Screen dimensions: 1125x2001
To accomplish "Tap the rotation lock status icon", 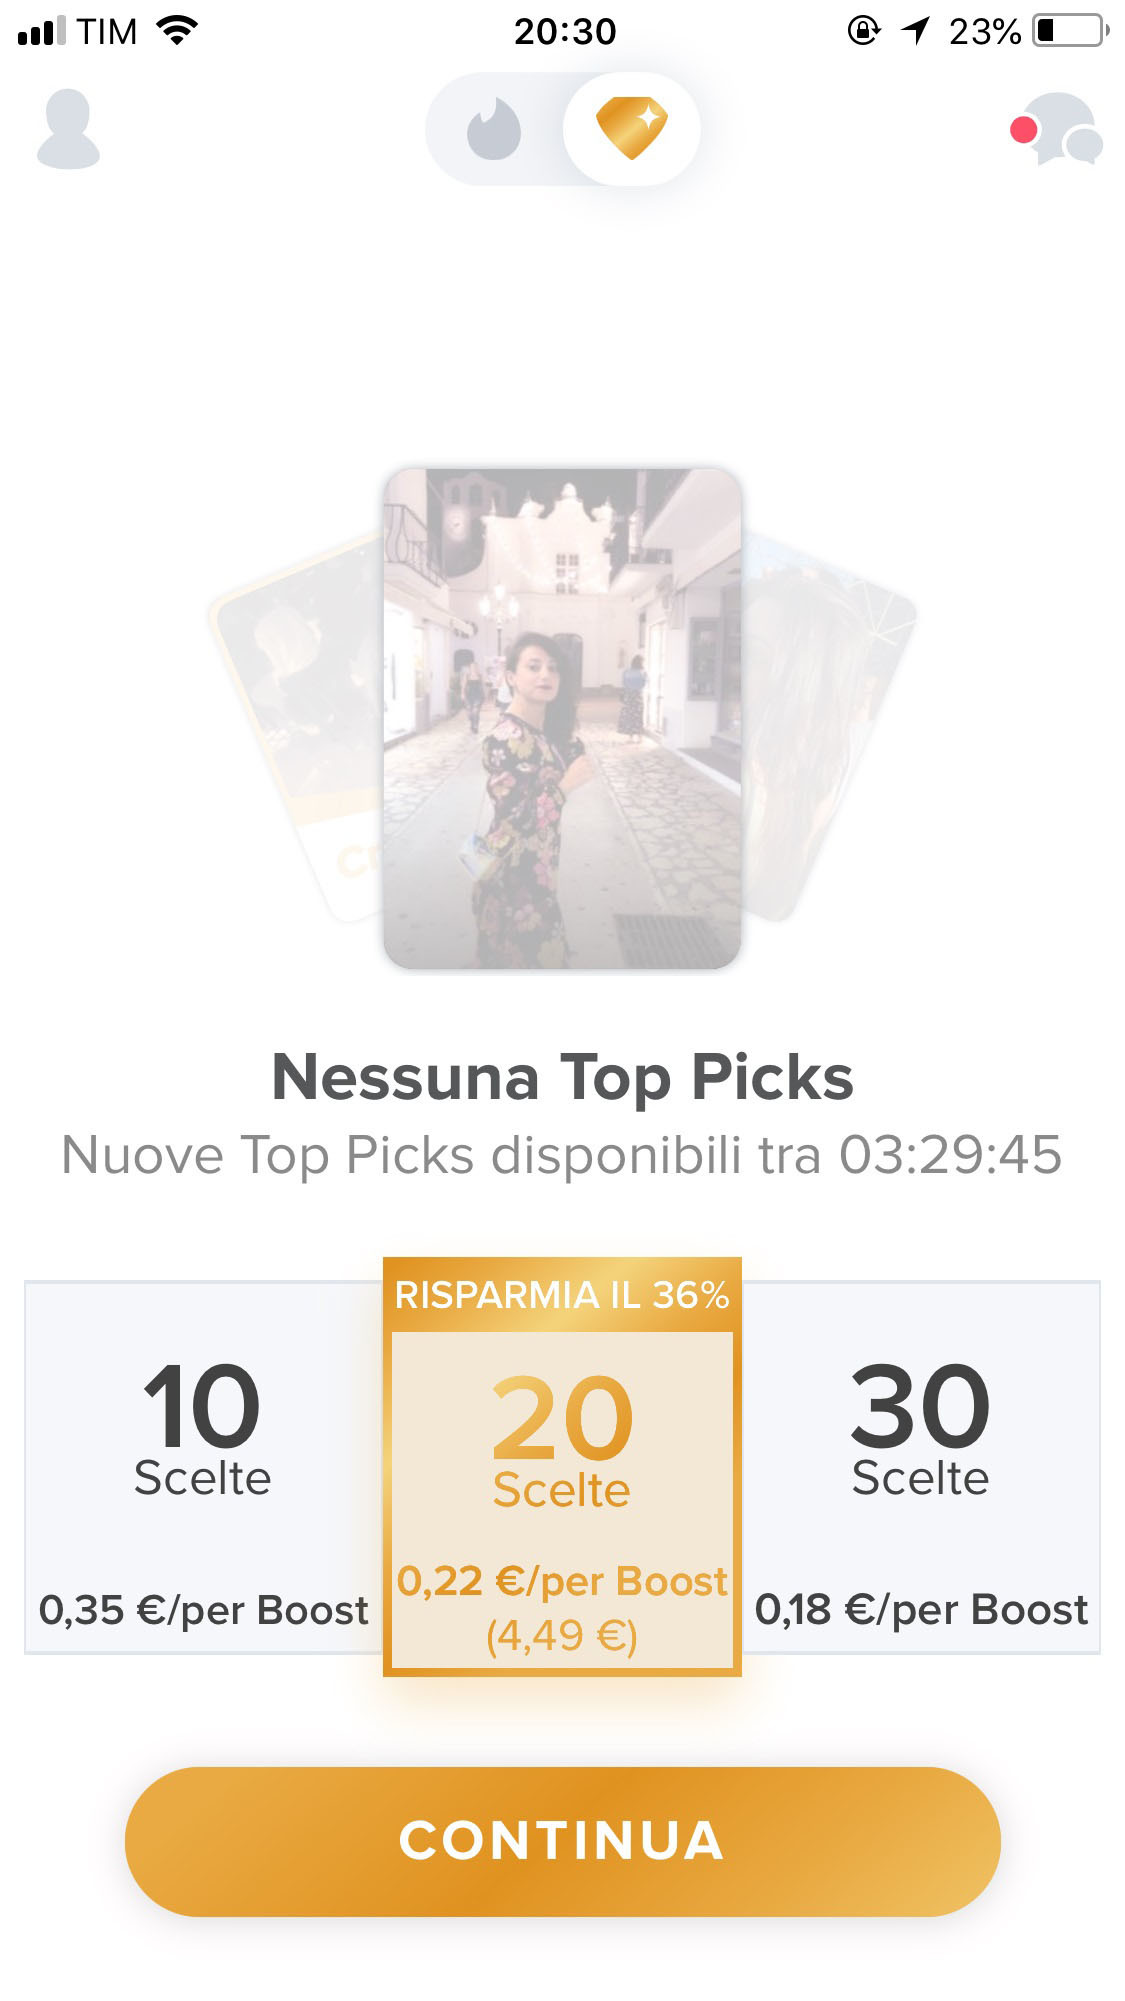I will (863, 31).
